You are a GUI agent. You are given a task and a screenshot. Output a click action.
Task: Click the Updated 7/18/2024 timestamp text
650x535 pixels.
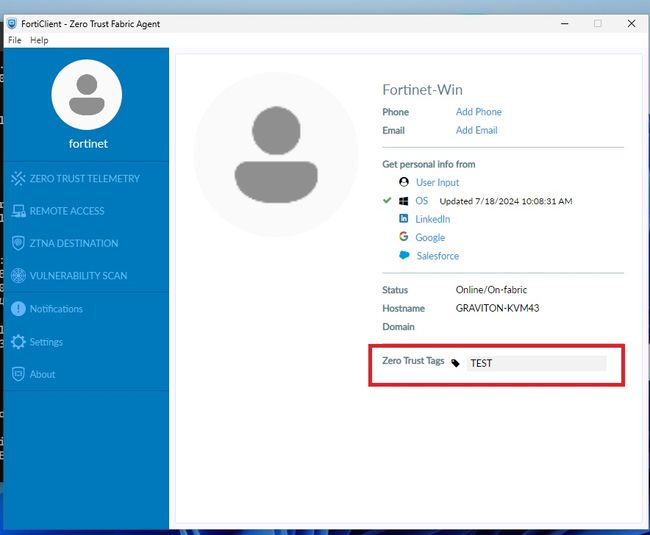coord(506,201)
